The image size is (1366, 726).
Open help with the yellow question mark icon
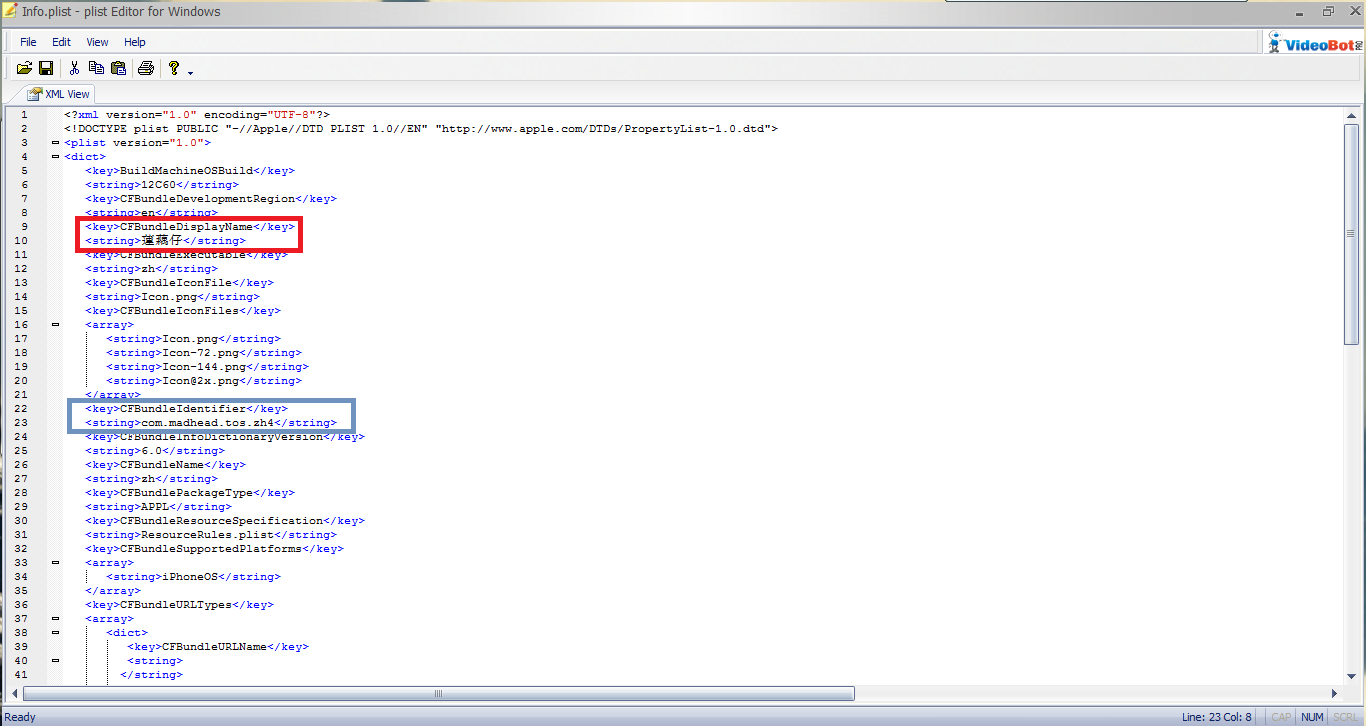tap(173, 68)
